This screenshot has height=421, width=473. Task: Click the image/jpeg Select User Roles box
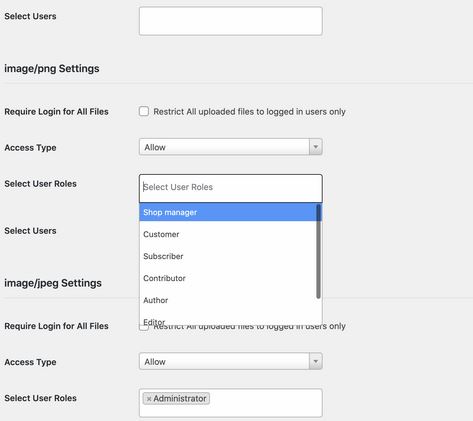231,403
